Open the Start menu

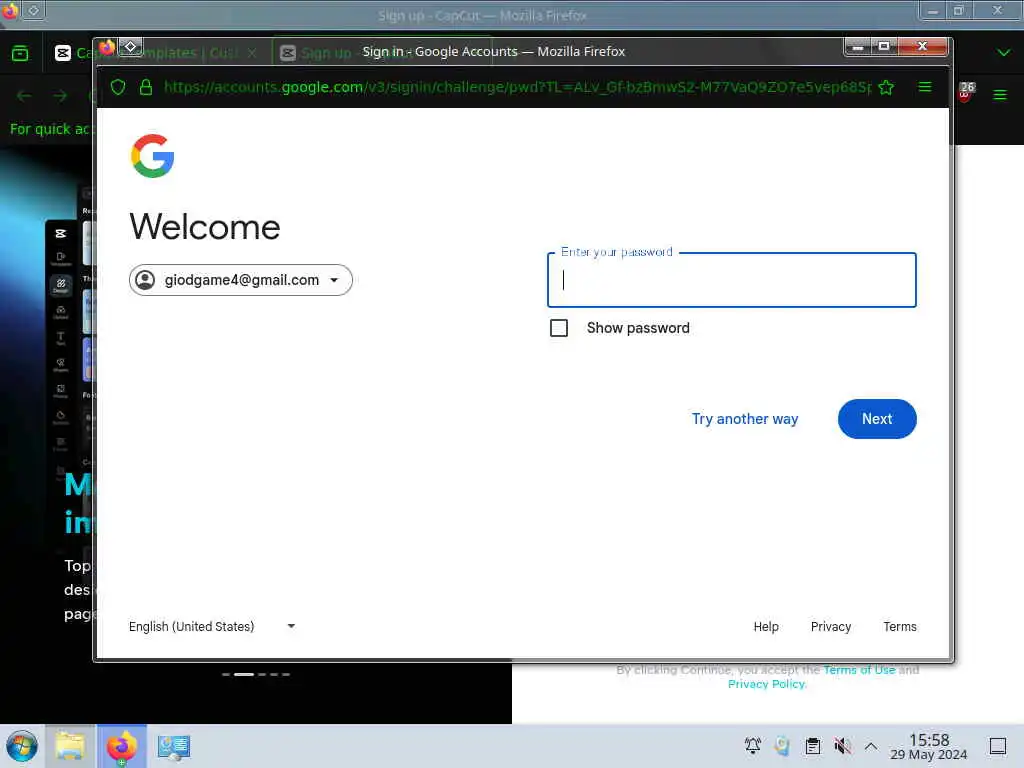coord(21,746)
